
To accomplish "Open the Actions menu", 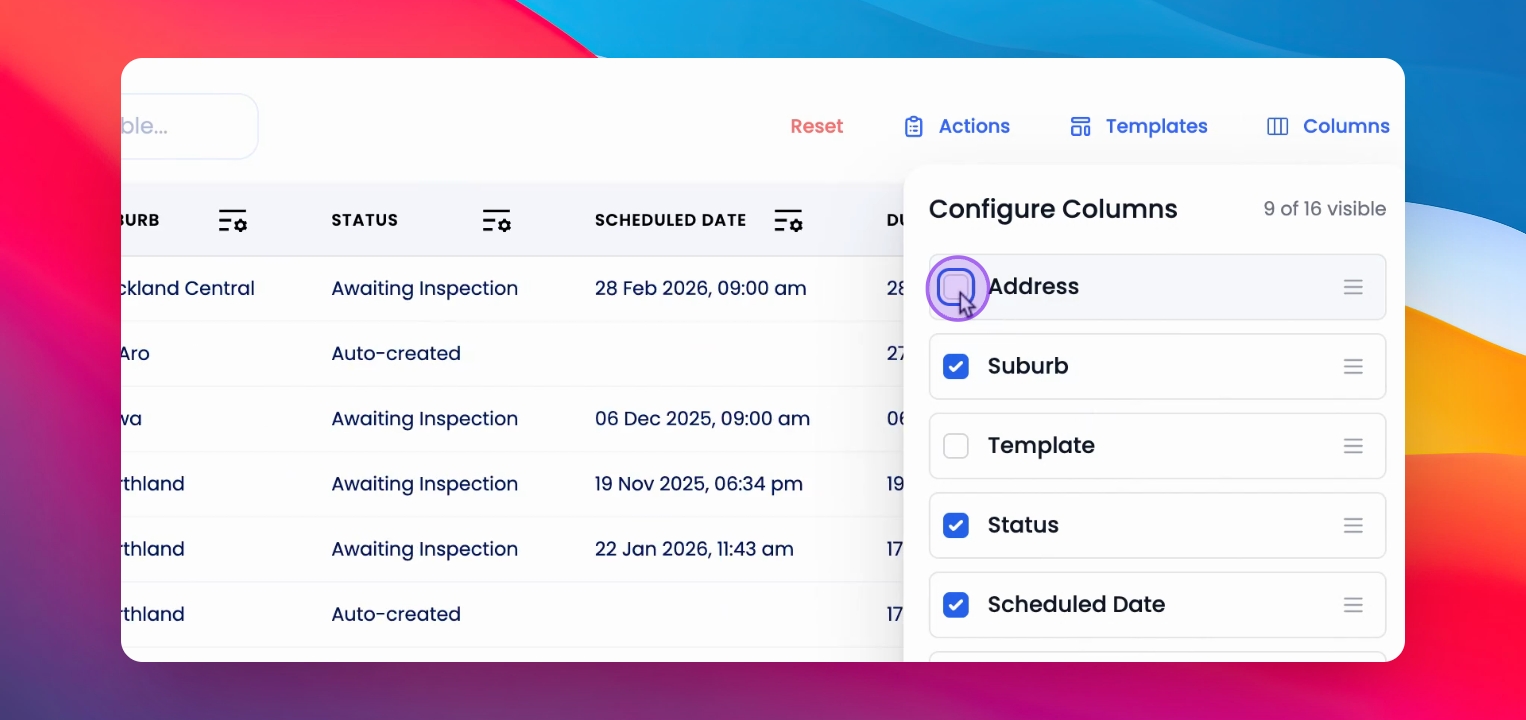I will coord(957,127).
